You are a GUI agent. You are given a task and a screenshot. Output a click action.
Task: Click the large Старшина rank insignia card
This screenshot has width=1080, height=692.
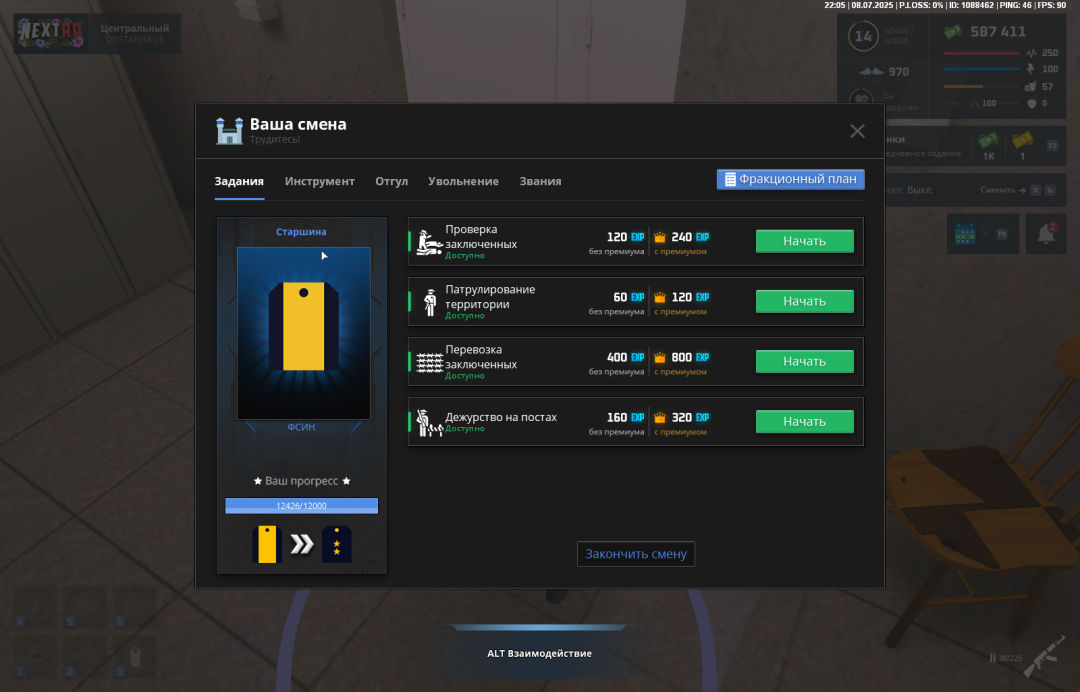coord(304,333)
